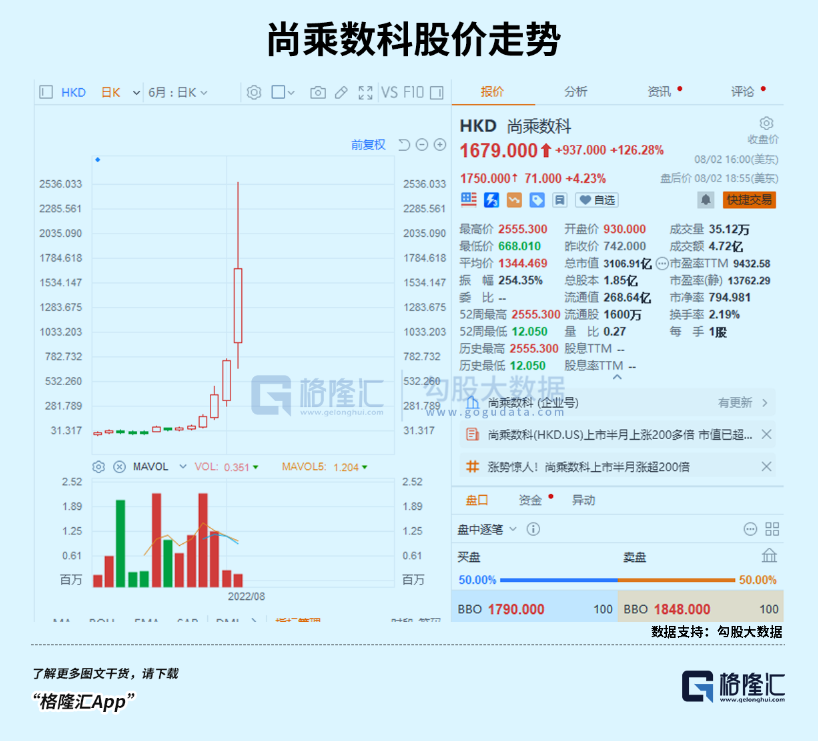Click the blue tag badge icon
This screenshot has height=741, width=818.
(x=537, y=199)
